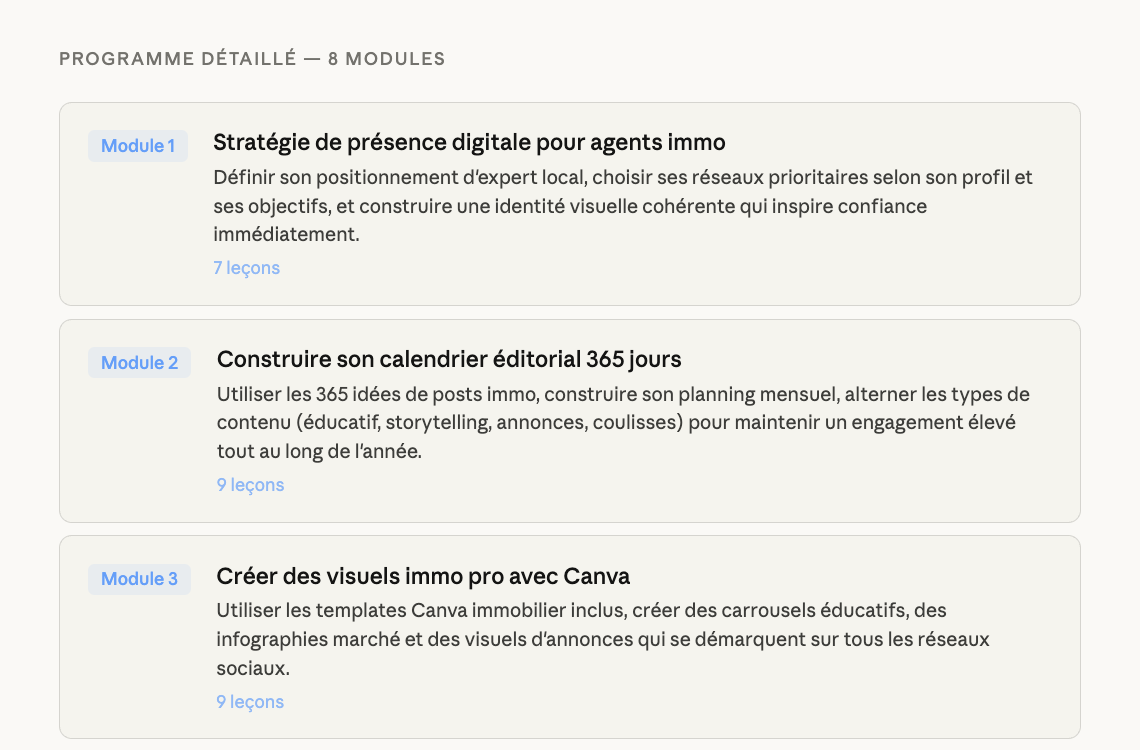1140x750 pixels.
Task: Click the '7 leçons' link
Action: coord(246,268)
